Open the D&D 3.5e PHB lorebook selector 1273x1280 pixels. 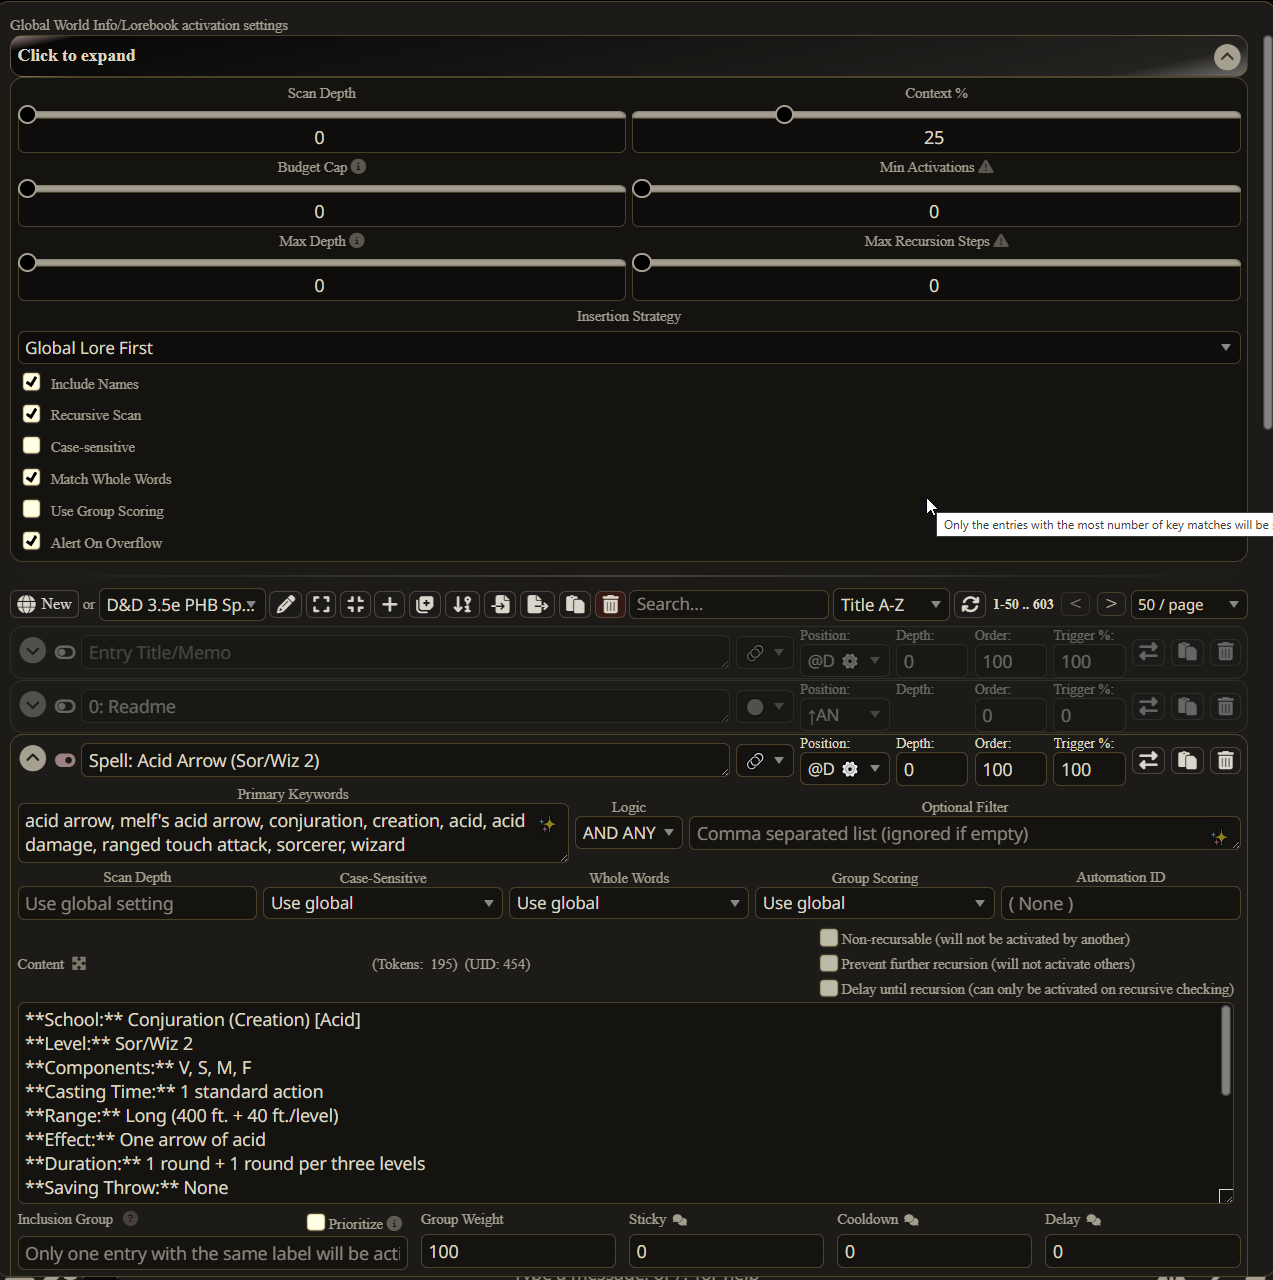(182, 604)
